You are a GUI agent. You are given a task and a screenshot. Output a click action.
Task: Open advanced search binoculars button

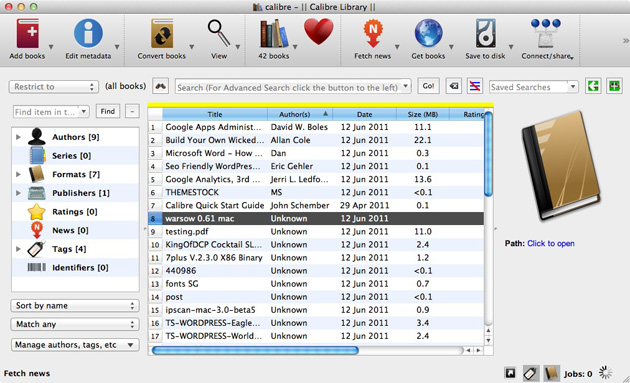[x=161, y=86]
